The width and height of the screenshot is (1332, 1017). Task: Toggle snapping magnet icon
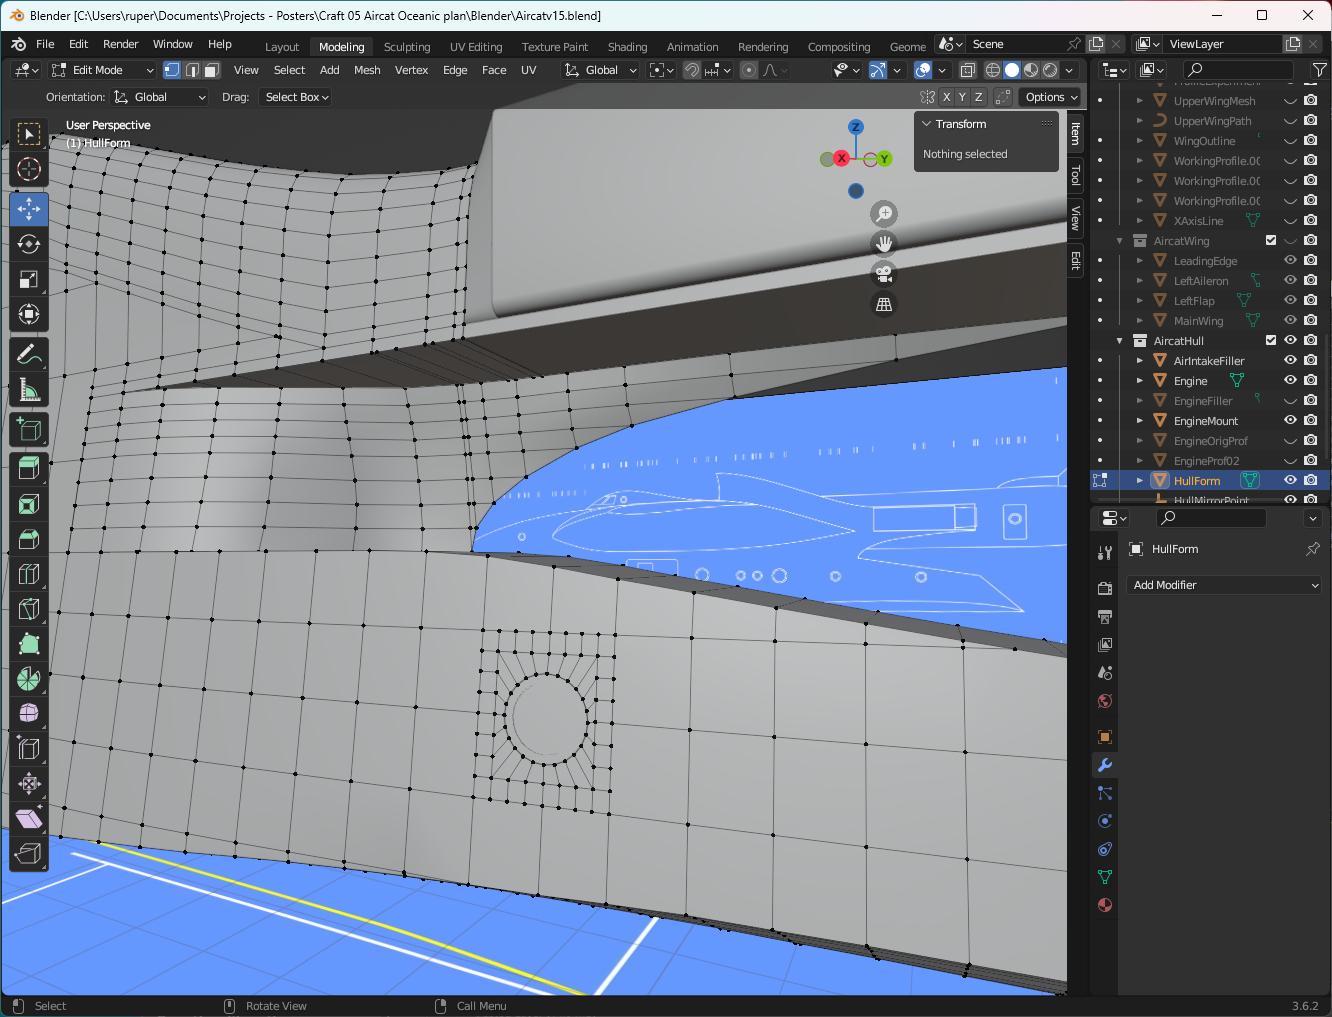pos(691,70)
